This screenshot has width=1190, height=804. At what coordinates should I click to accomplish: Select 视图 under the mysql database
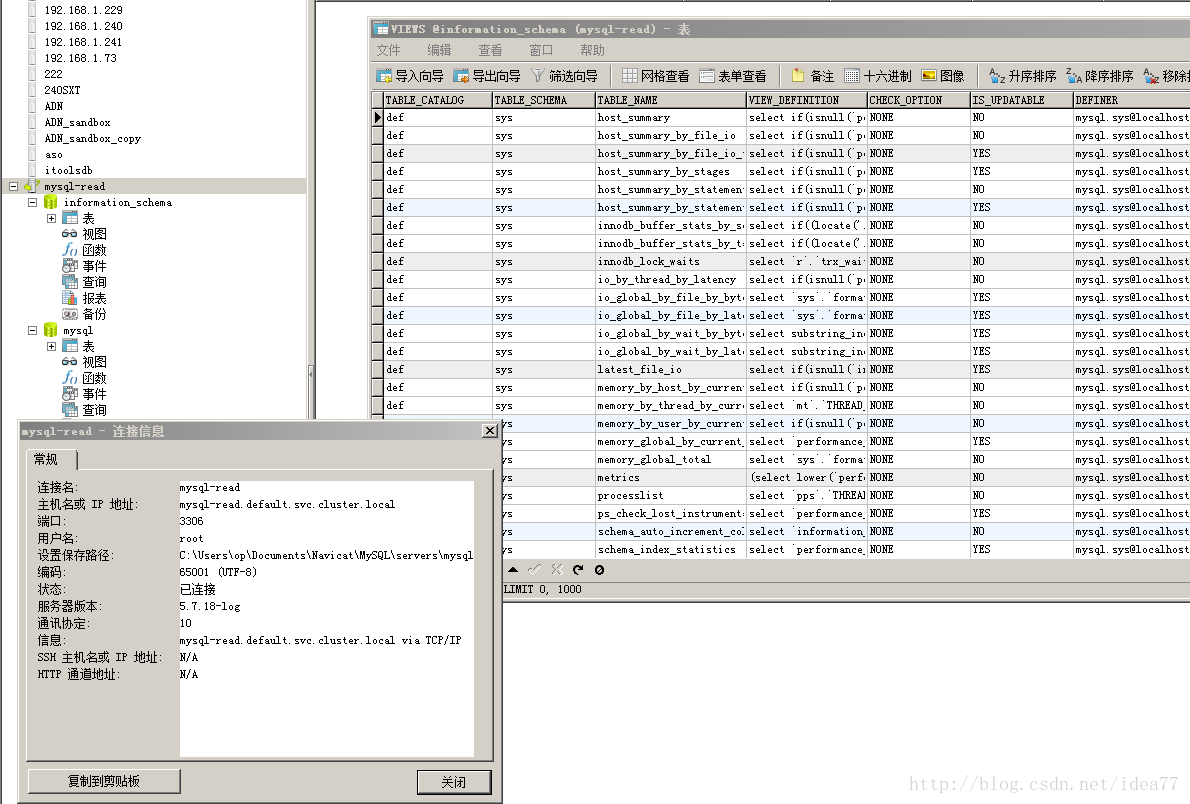click(84, 362)
